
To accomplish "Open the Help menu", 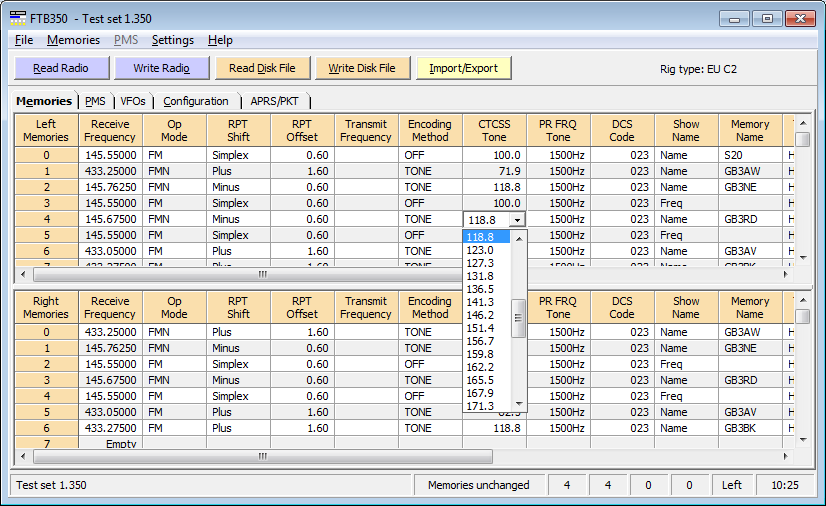I will 220,40.
